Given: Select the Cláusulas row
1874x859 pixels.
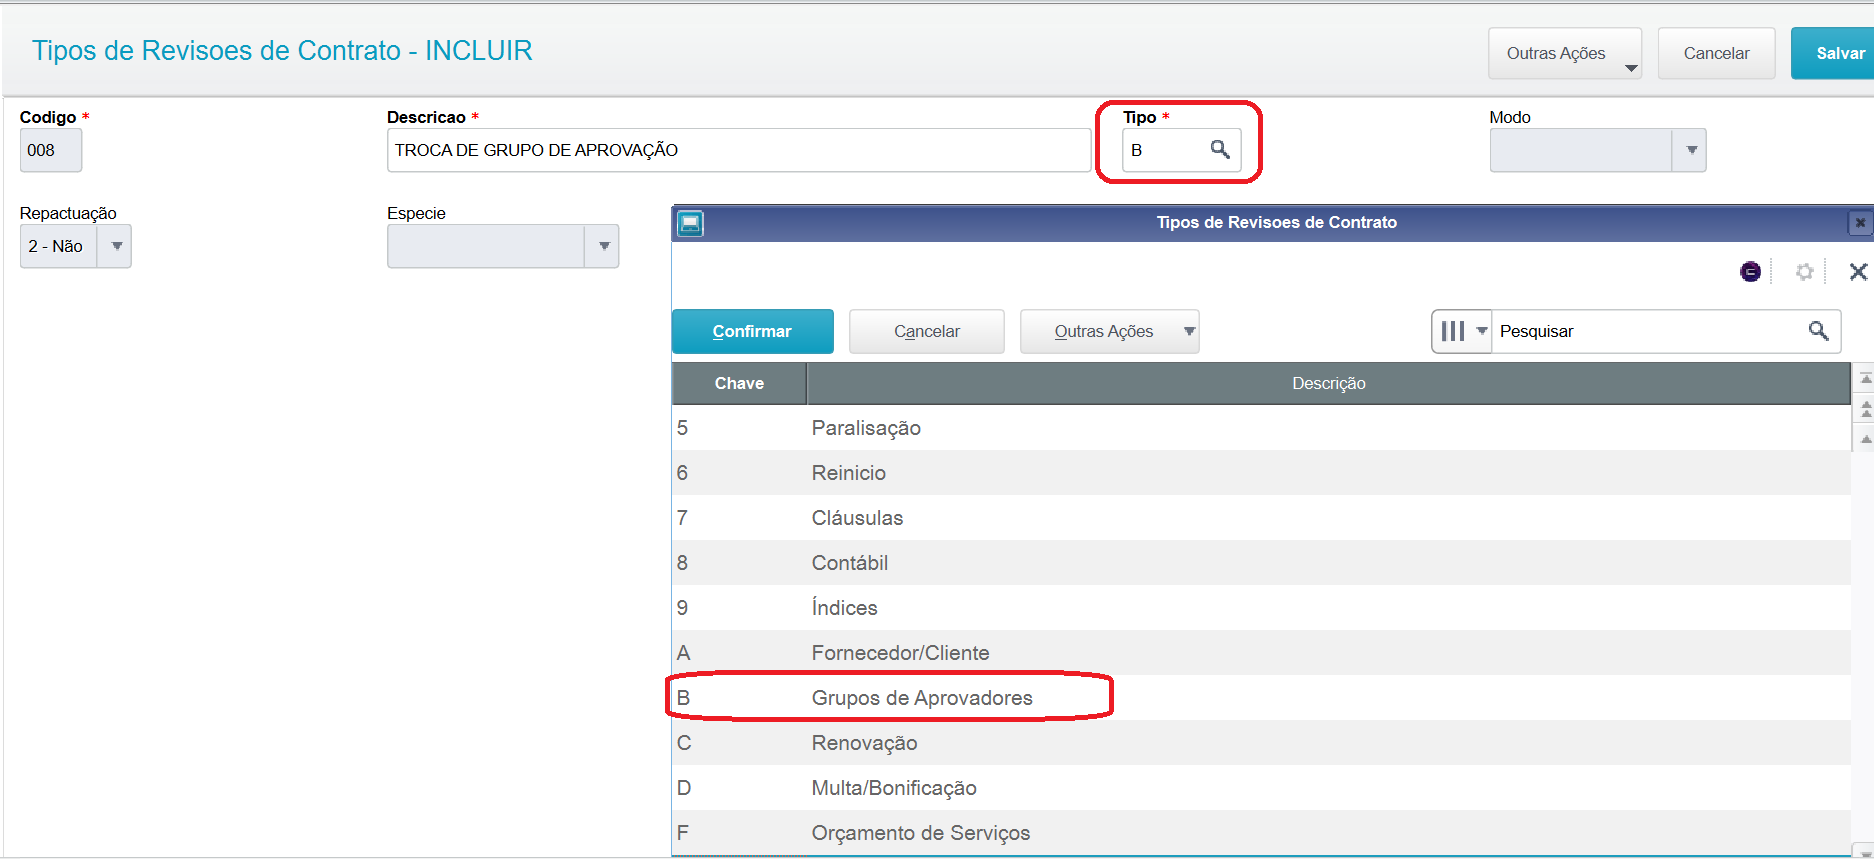Looking at the screenshot, I should pyautogui.click(x=1261, y=518).
